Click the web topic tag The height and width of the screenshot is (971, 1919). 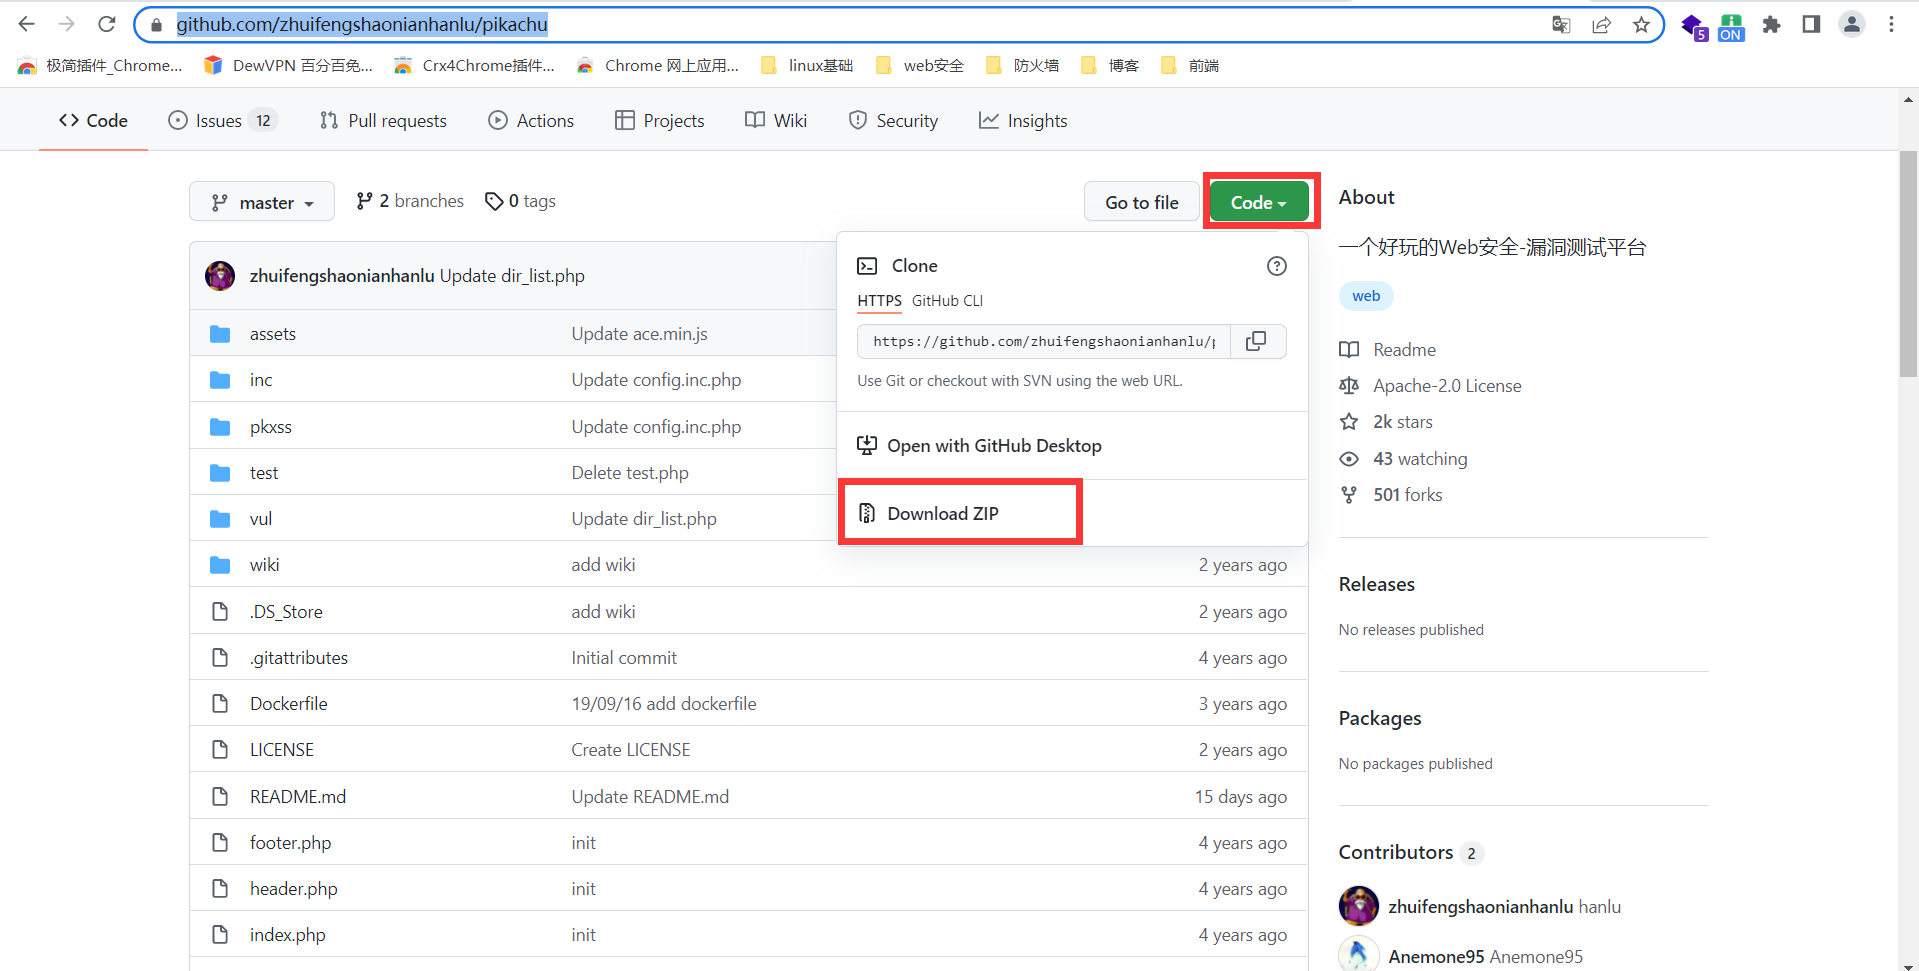pyautogui.click(x=1366, y=296)
